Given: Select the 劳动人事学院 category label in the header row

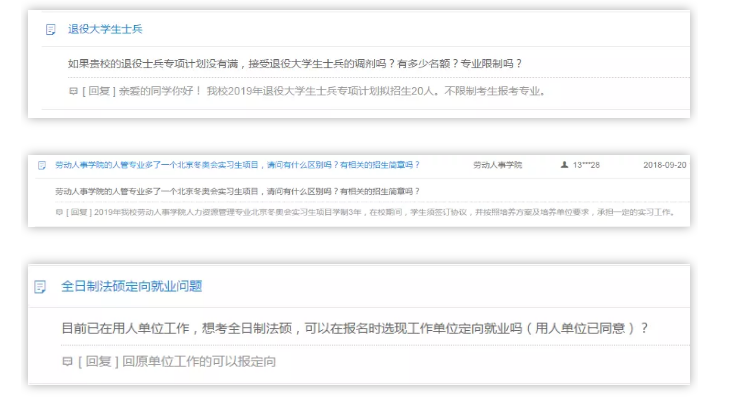Looking at the screenshot, I should point(497,164).
